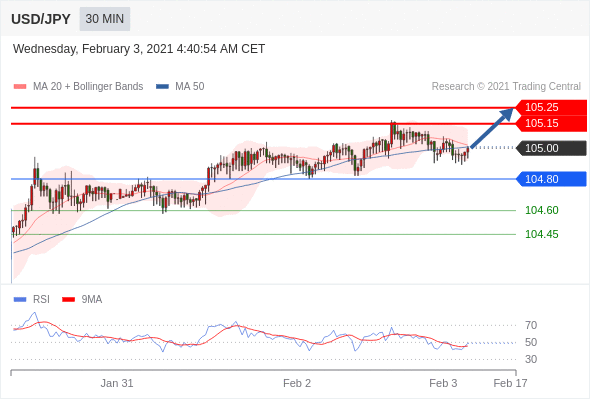Click the pink MA 20 color swatch
Viewport: 590px width, 400px height.
coord(20,87)
